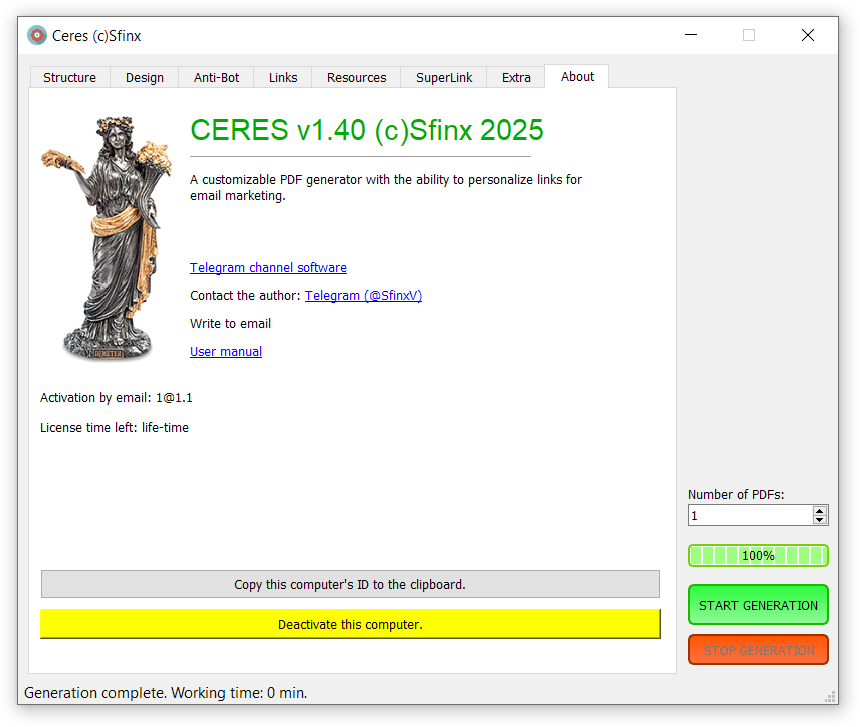Select the Links tab
860x727 pixels.
[x=283, y=78]
